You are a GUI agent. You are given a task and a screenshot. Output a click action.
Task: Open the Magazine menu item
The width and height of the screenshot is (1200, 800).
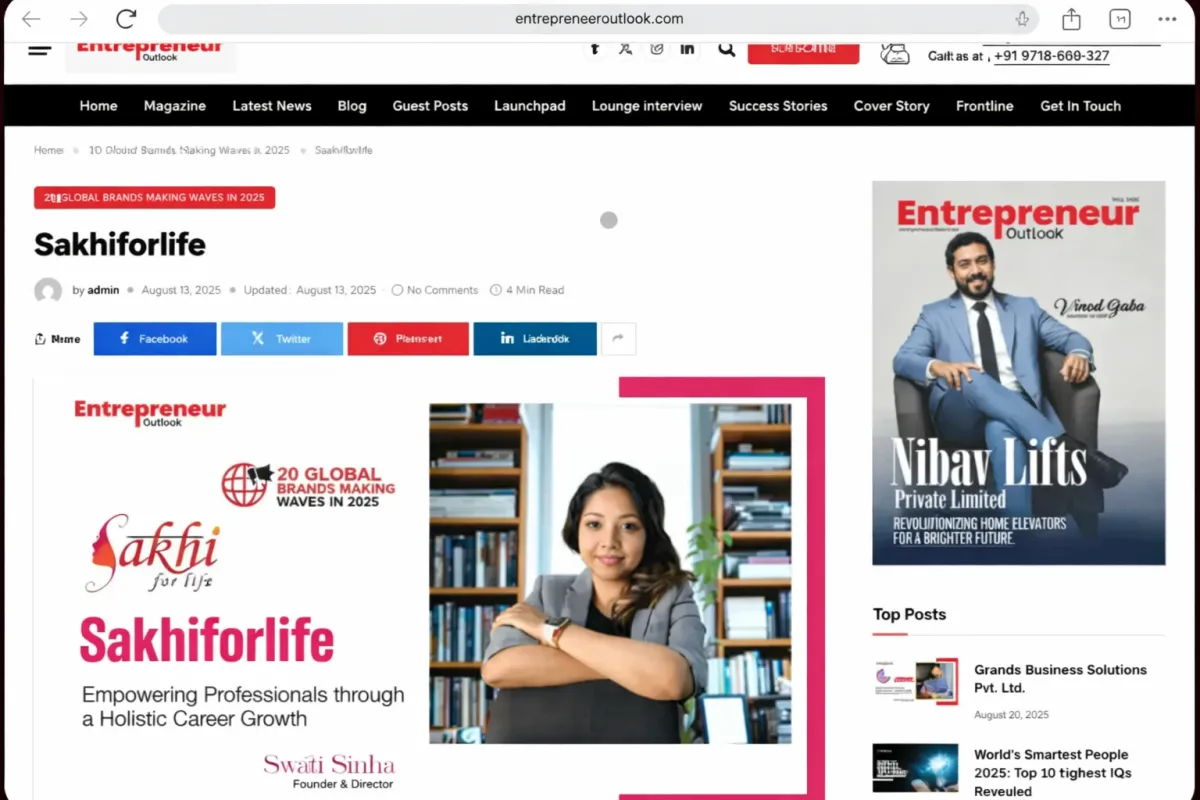tap(175, 106)
